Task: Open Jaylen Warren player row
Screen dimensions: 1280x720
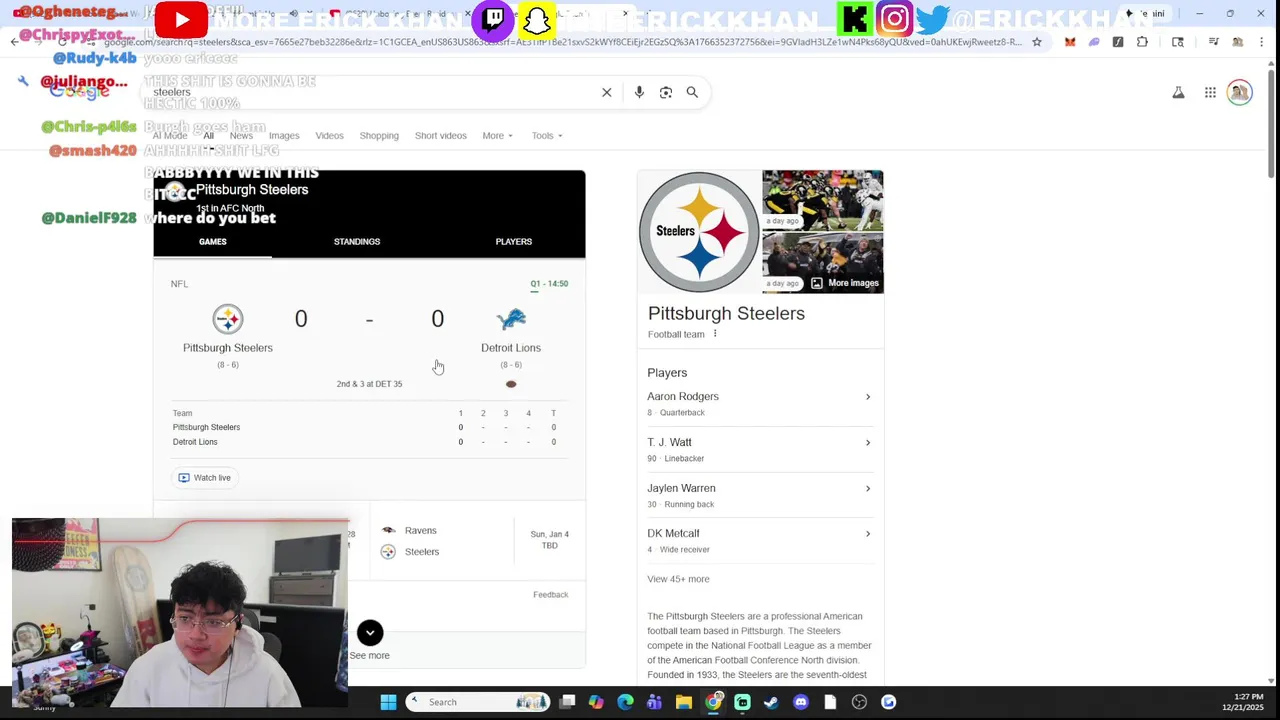Action: coord(759,496)
